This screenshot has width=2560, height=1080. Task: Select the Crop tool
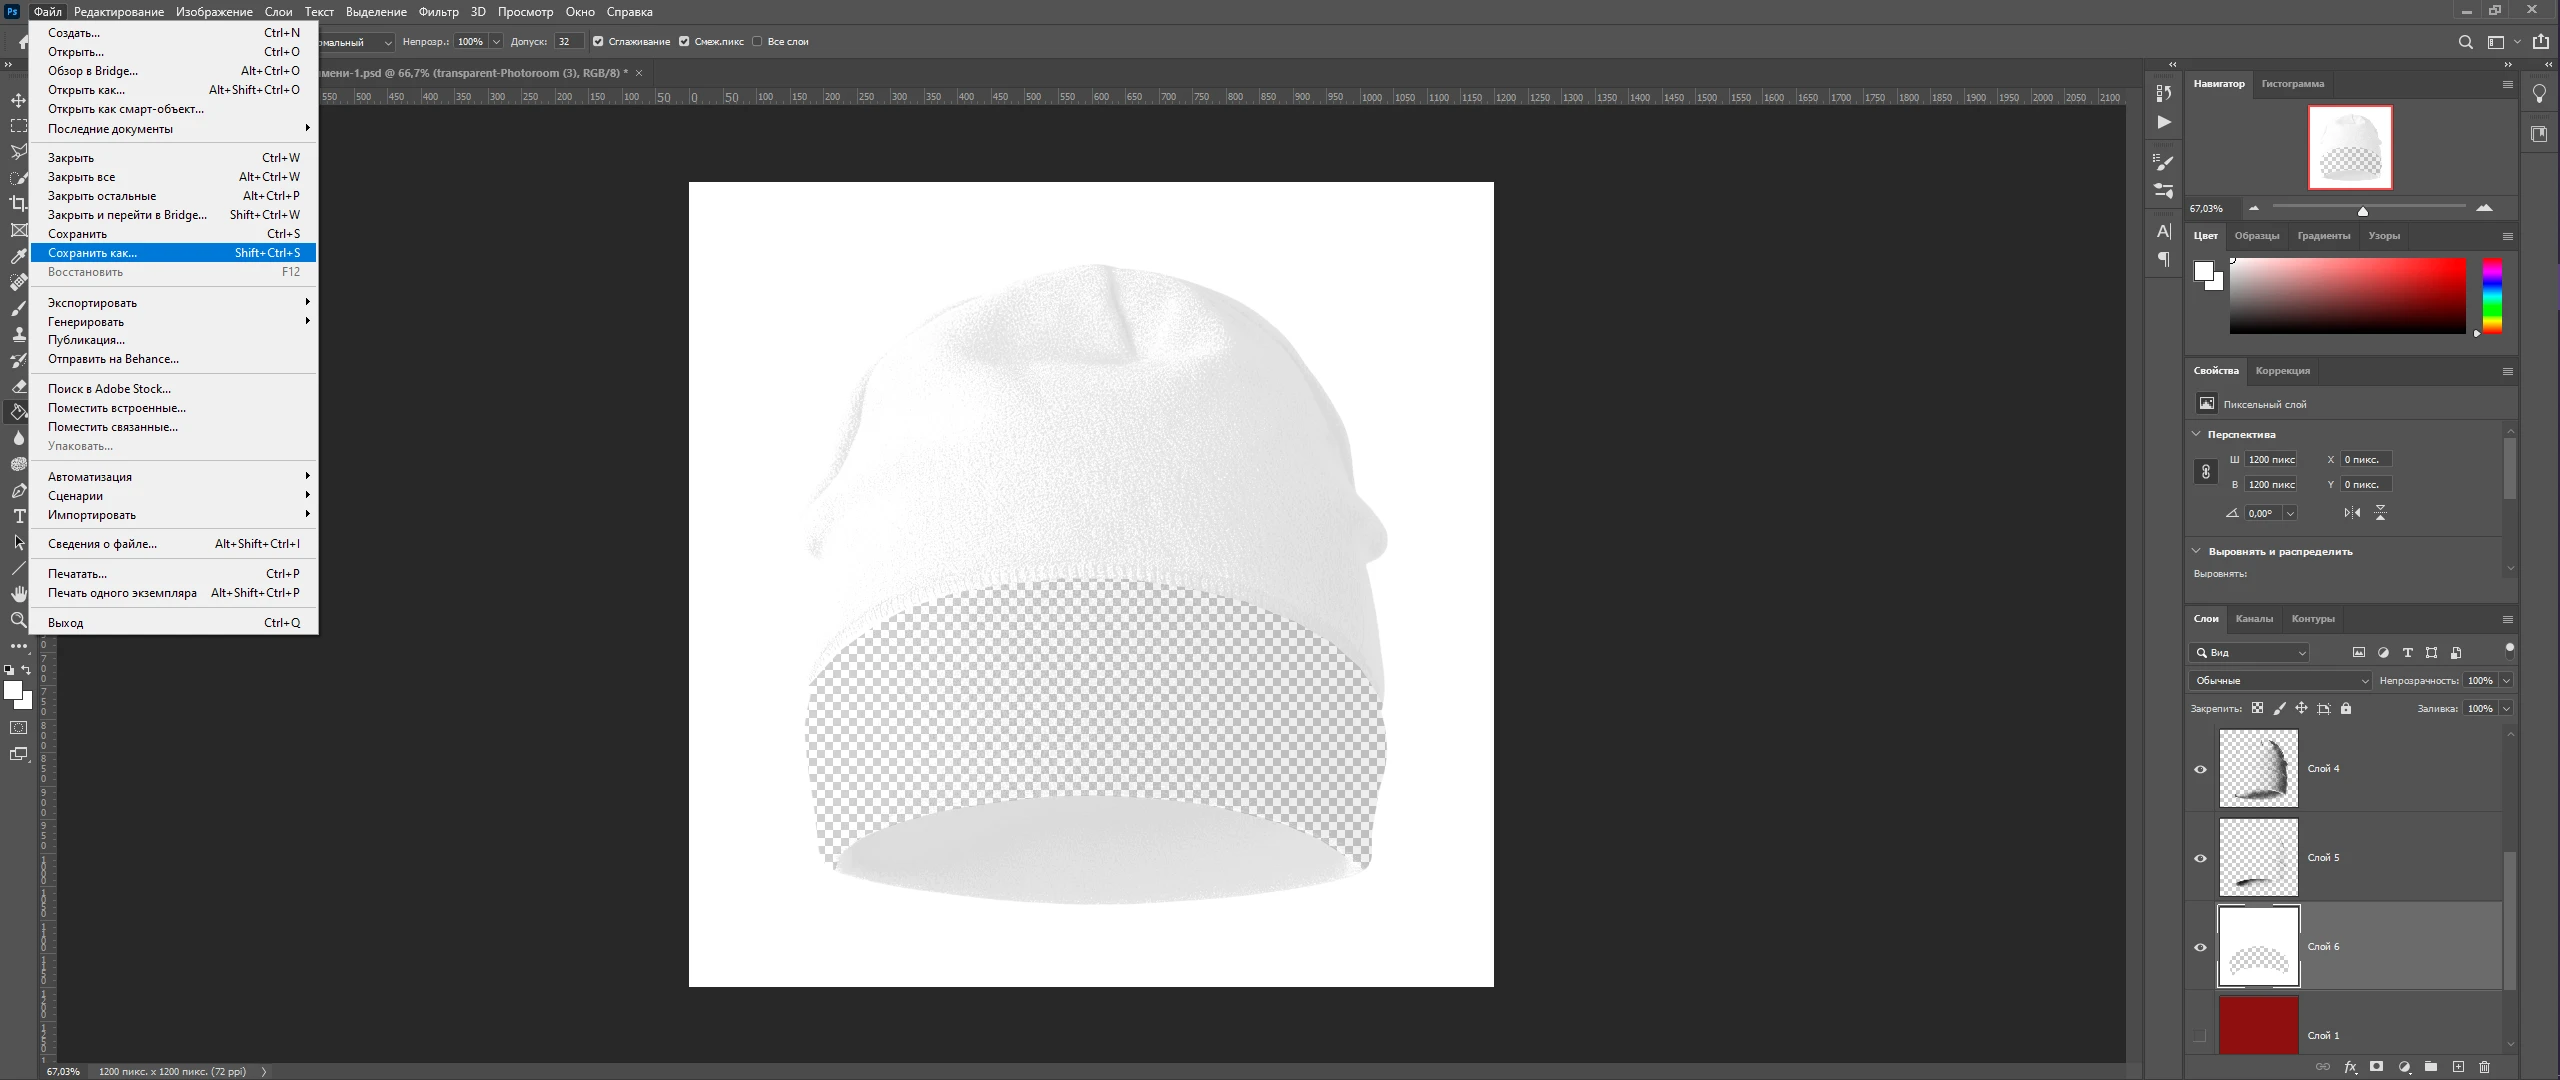pos(18,204)
